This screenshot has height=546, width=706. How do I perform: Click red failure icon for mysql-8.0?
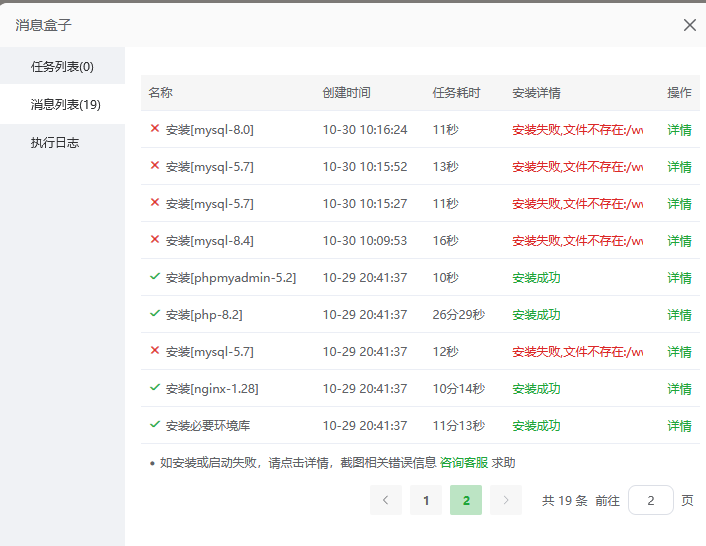click(154, 129)
